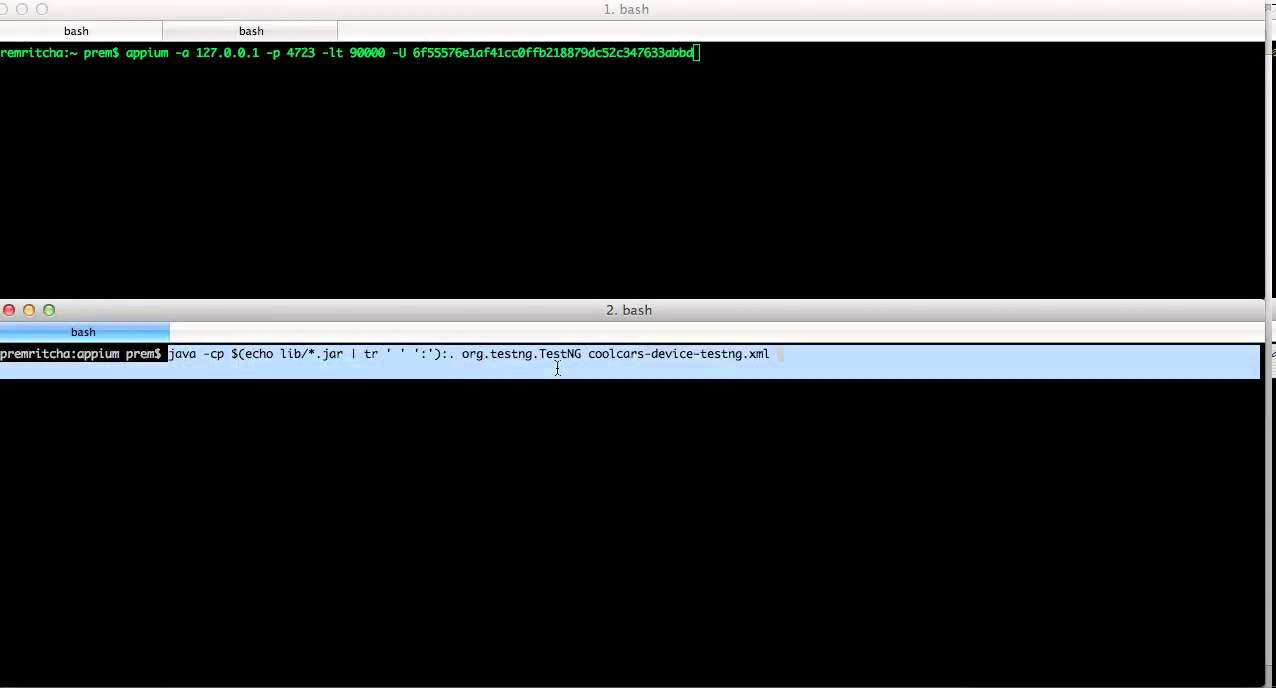Click the "-U" flag in the appium command
This screenshot has width=1276, height=688.
click(399, 52)
